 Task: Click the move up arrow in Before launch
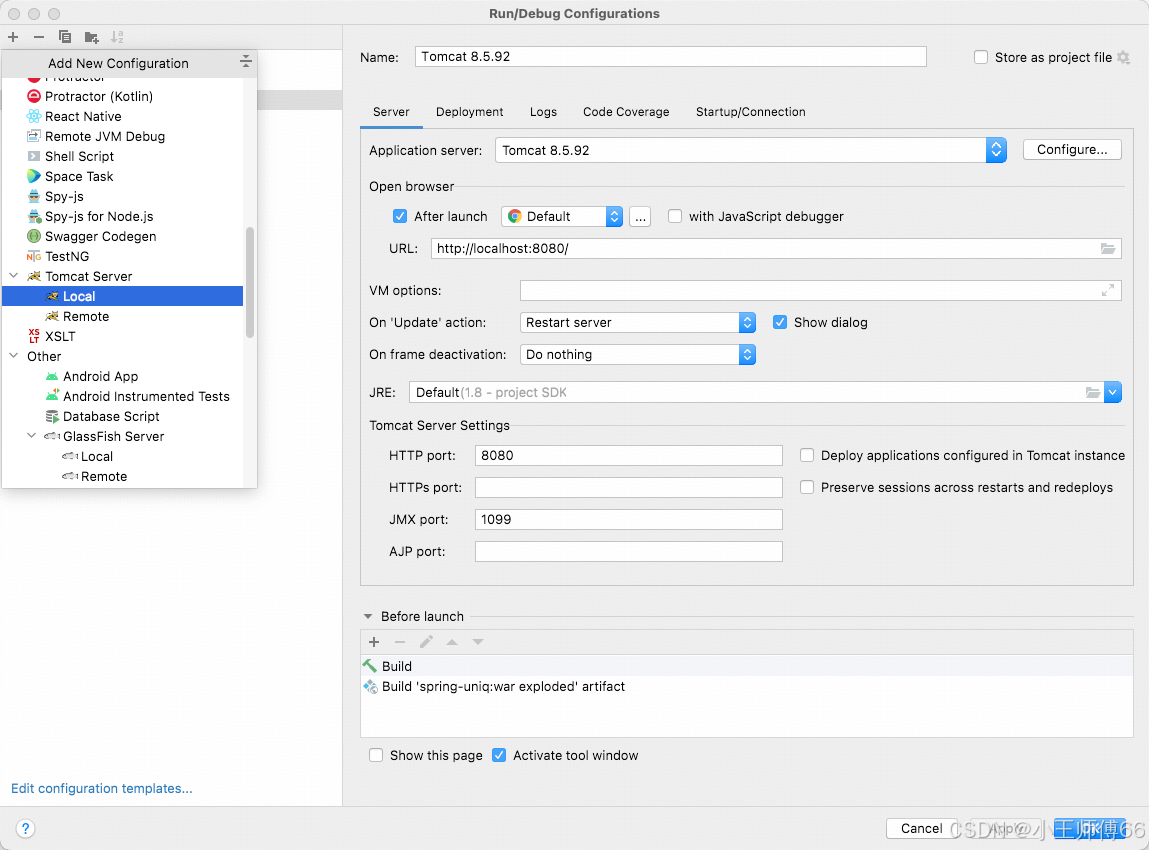tap(452, 642)
